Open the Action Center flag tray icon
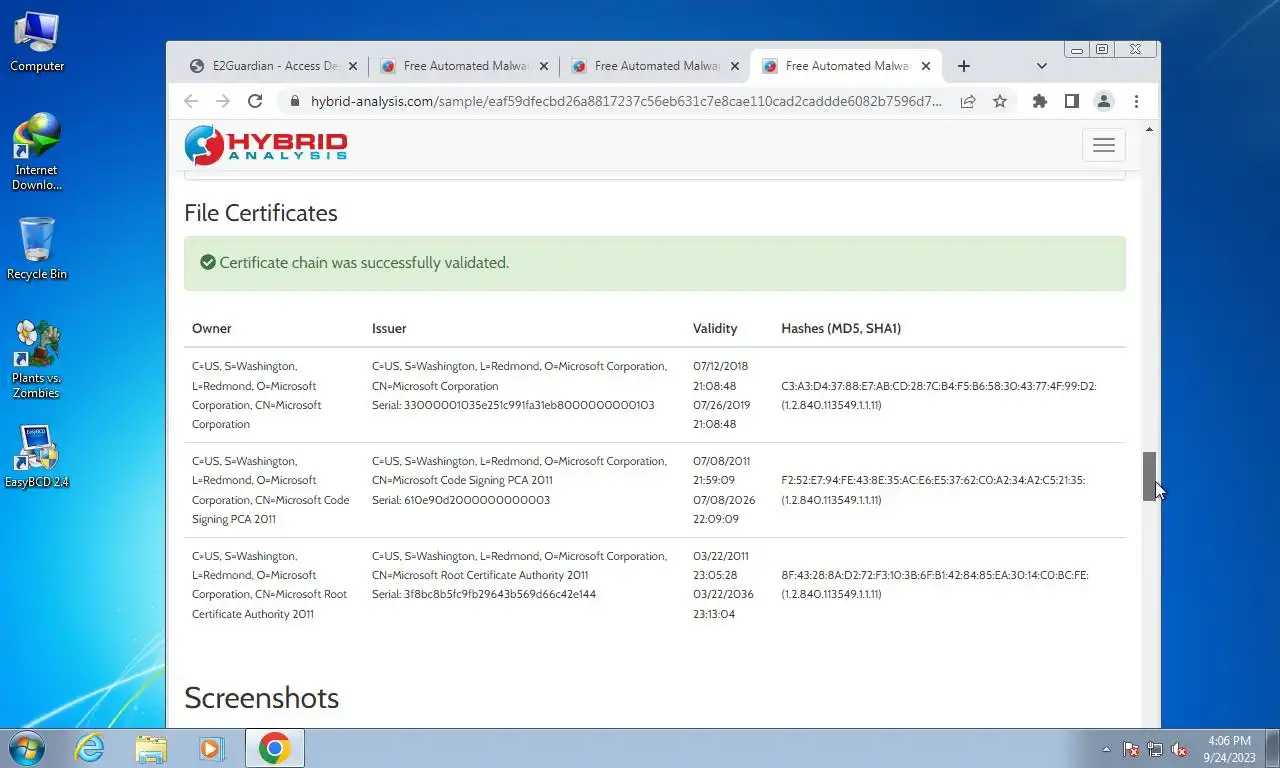 (x=1131, y=749)
